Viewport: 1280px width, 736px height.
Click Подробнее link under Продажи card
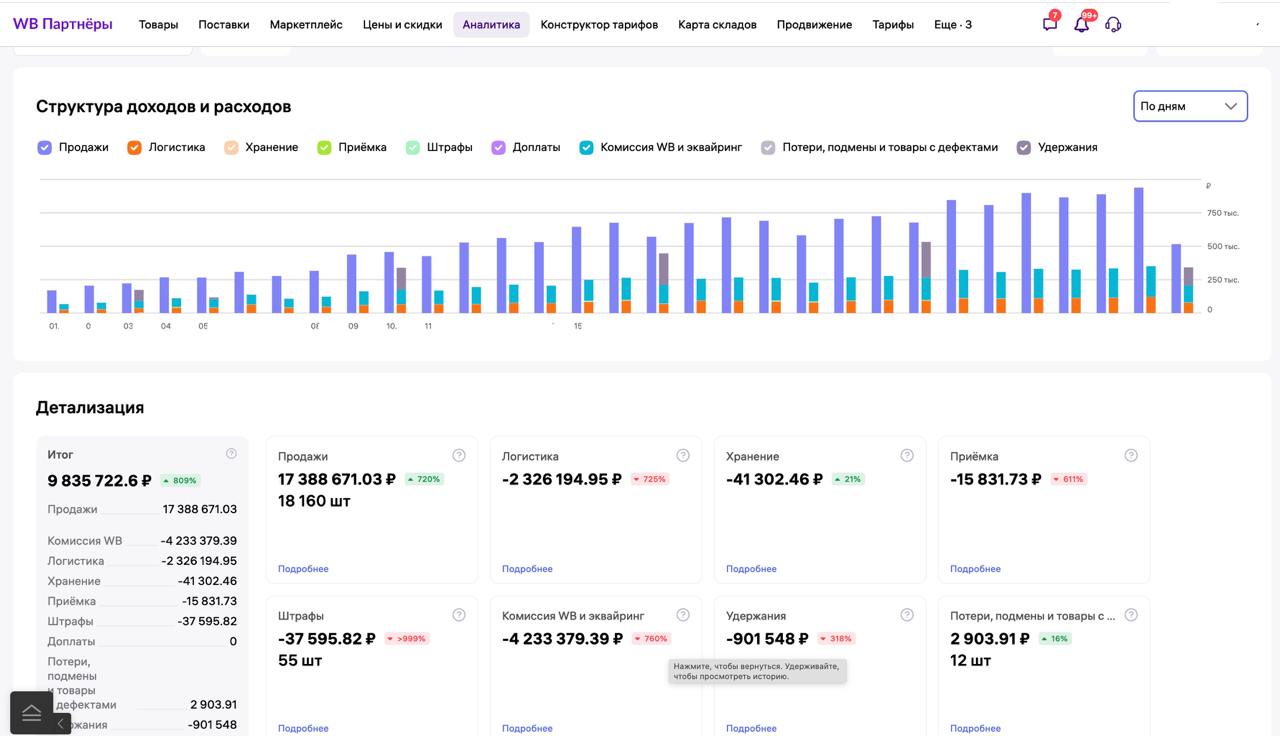click(303, 569)
